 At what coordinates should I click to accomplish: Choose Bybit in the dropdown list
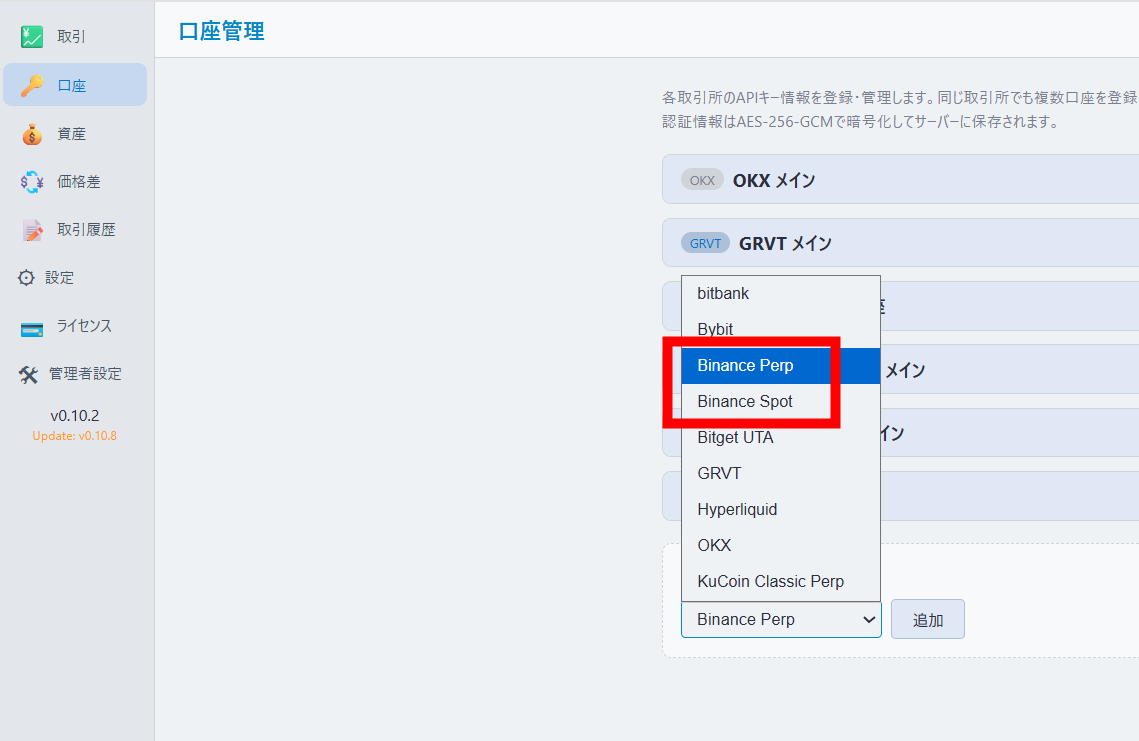(715, 330)
